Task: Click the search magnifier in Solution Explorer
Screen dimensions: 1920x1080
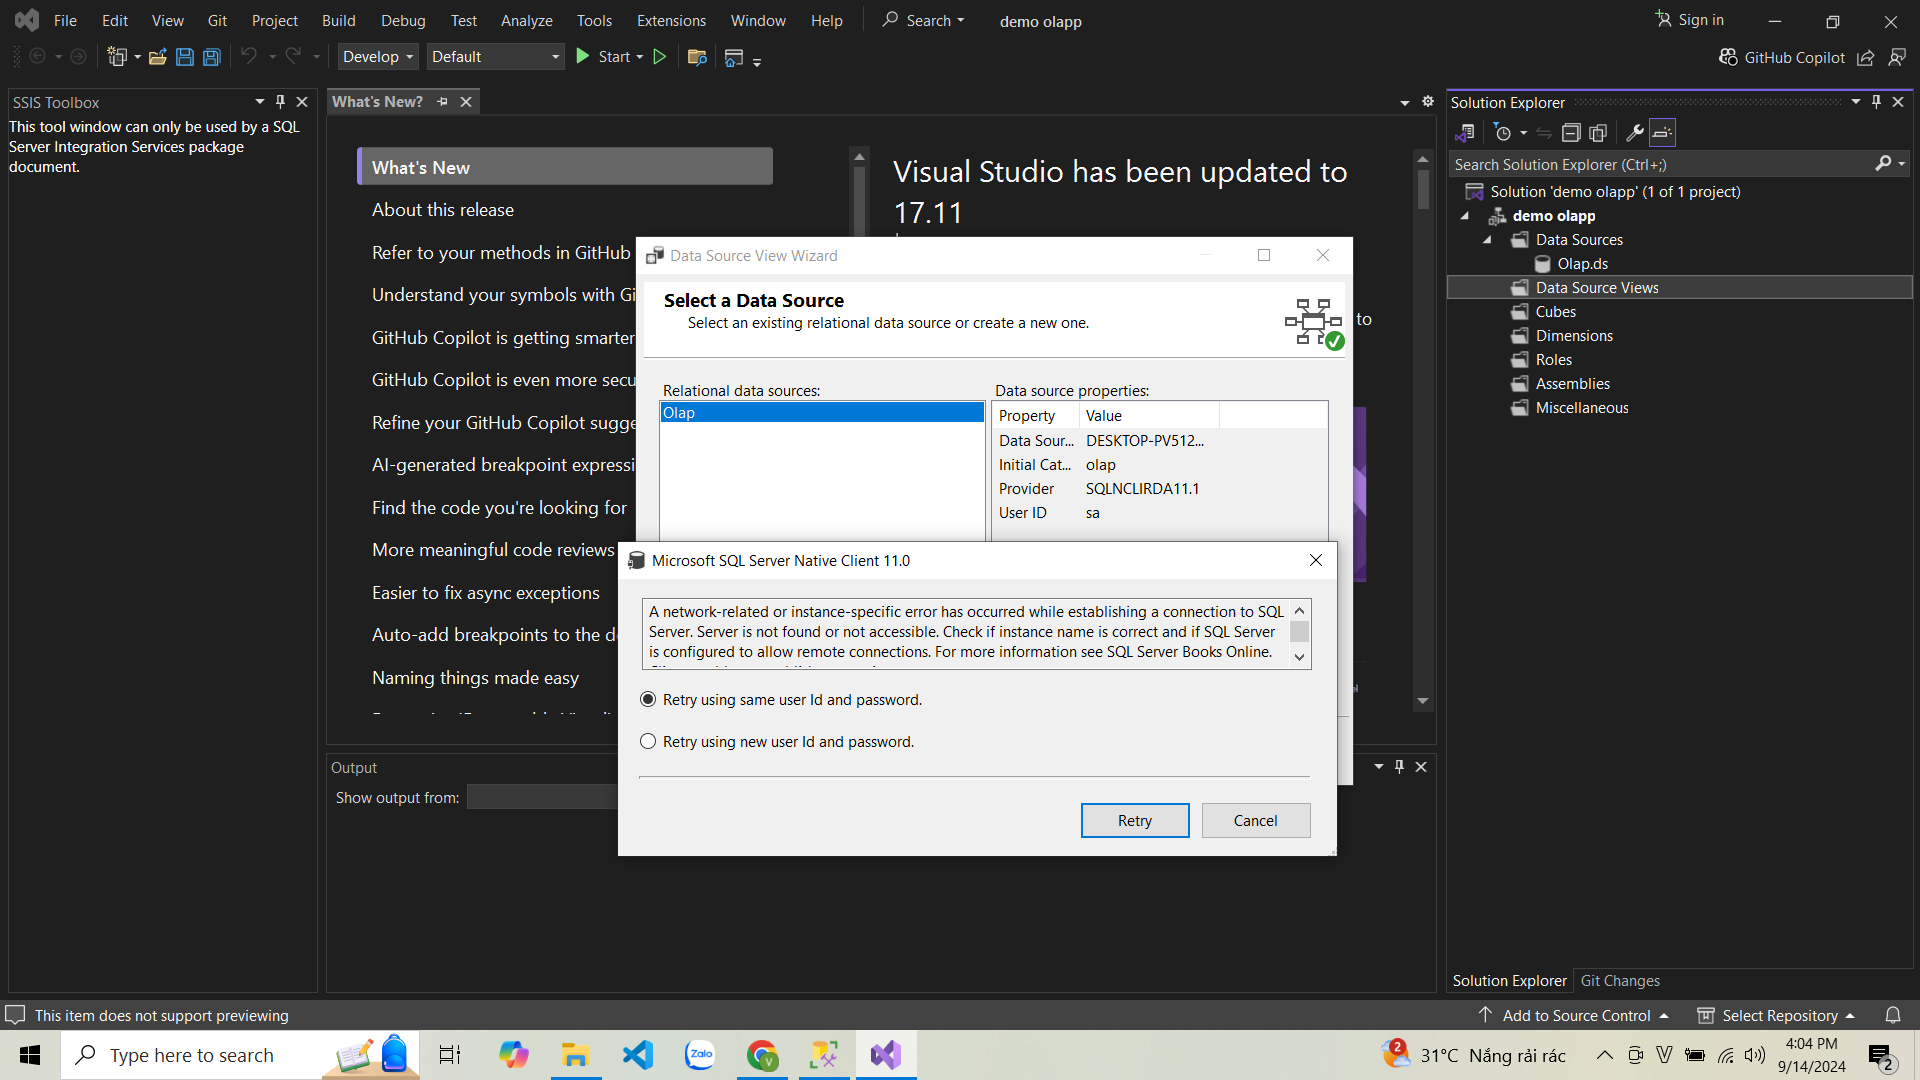Action: (x=1883, y=164)
